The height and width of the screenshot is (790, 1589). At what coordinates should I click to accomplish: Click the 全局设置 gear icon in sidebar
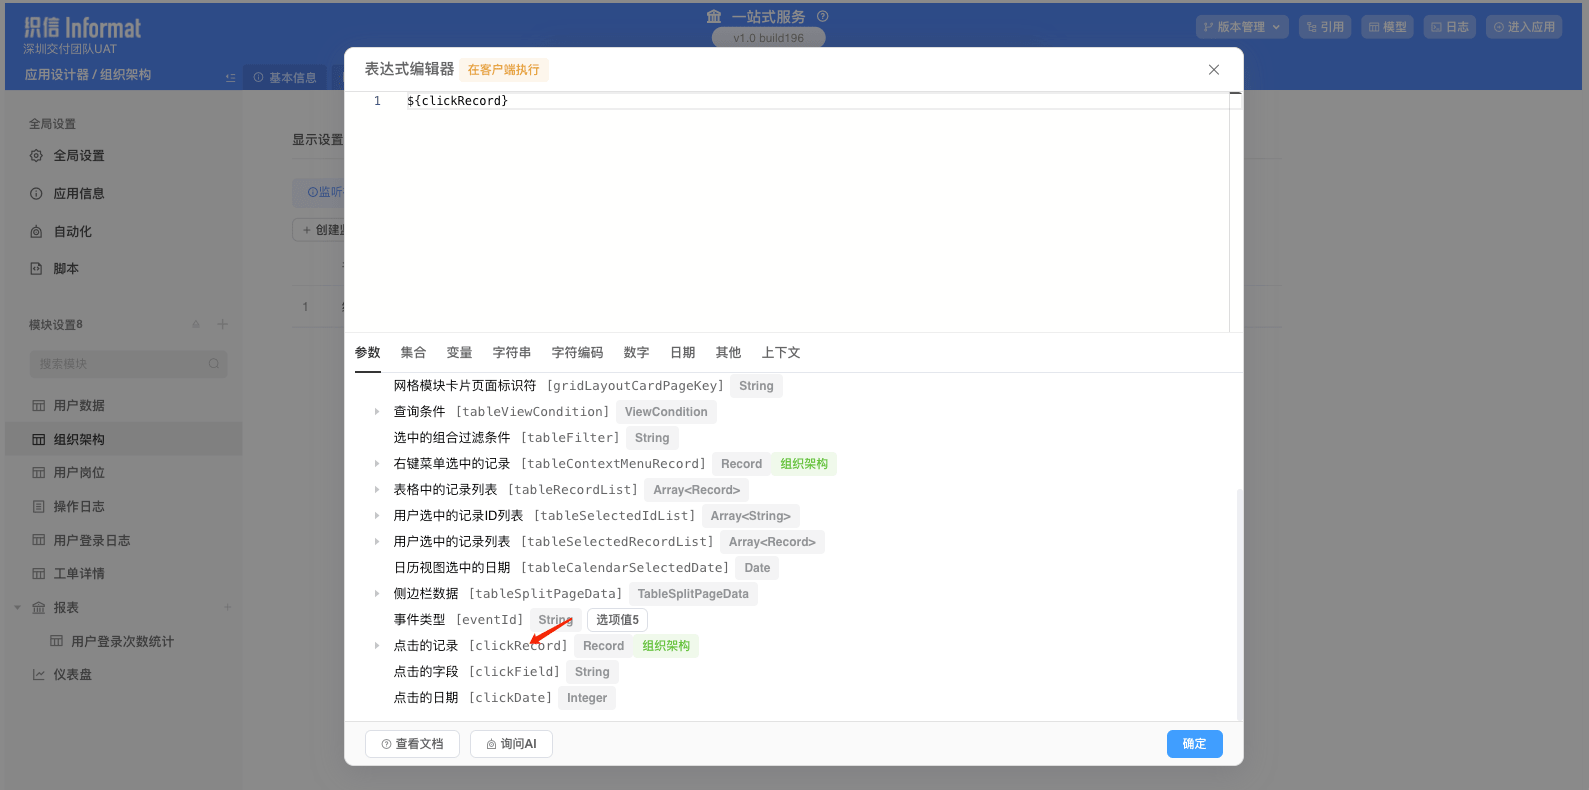[x=36, y=156]
